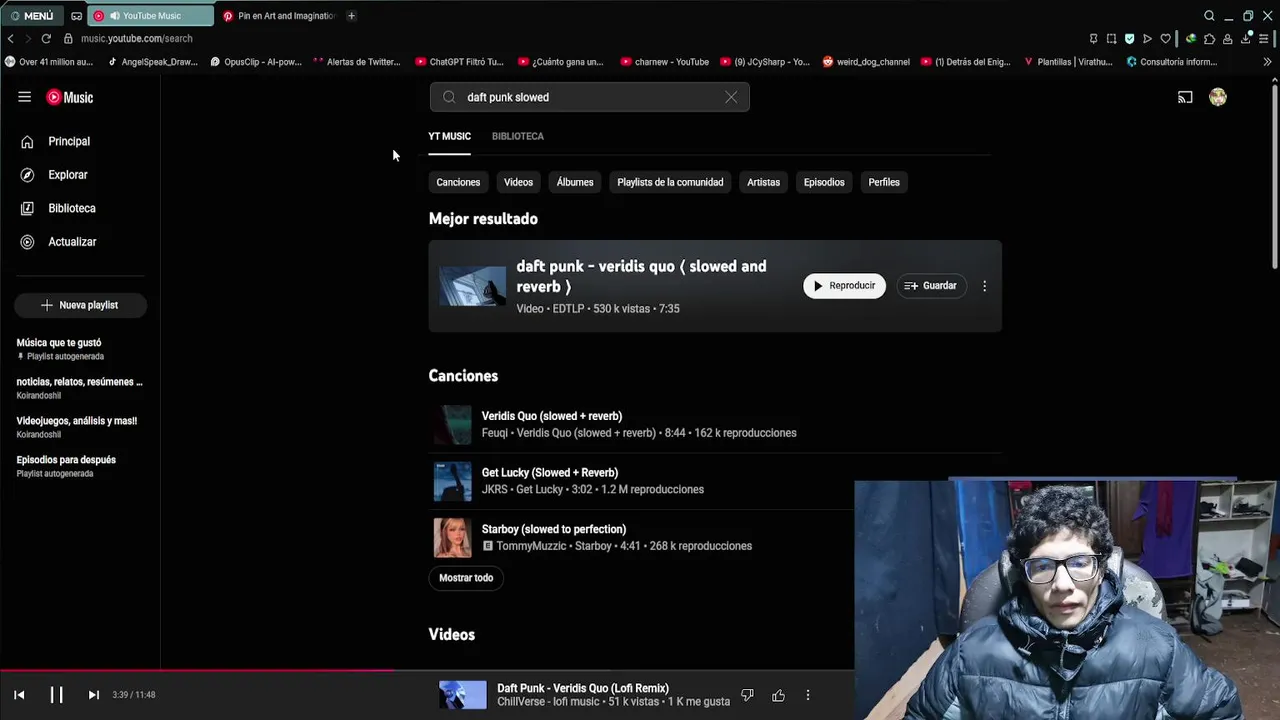The image size is (1280, 720).
Task: Click Mostrar todo under Canciones
Action: (x=466, y=578)
